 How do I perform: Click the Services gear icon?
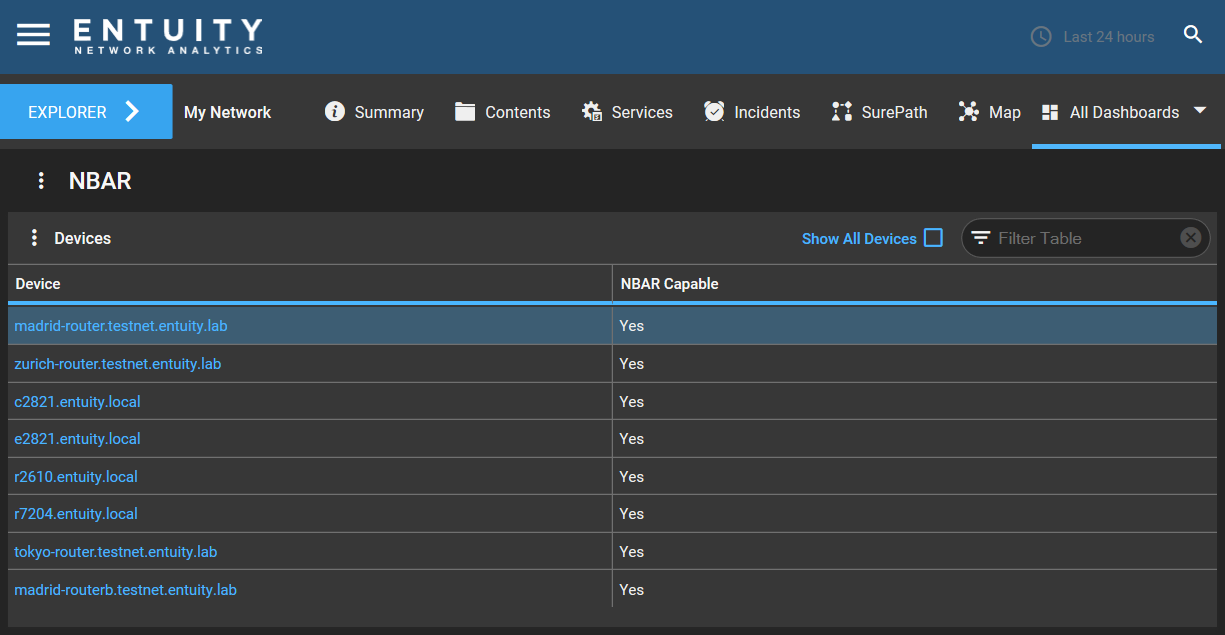pos(592,111)
